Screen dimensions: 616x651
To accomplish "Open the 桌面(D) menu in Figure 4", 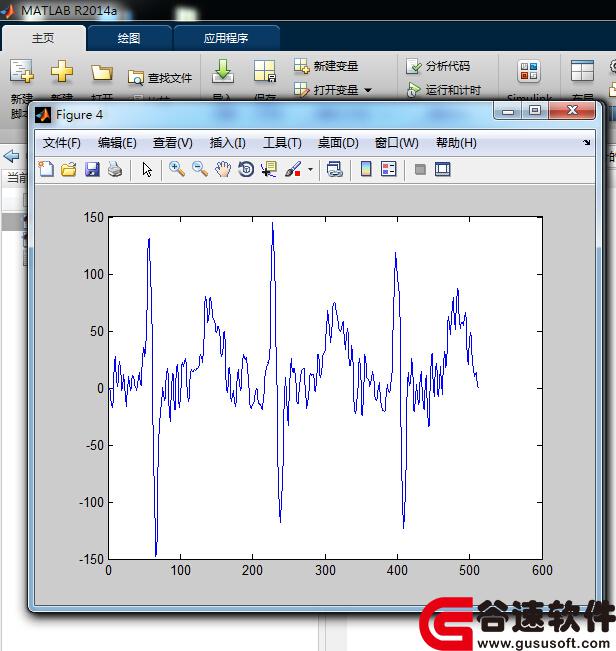I will click(338, 143).
